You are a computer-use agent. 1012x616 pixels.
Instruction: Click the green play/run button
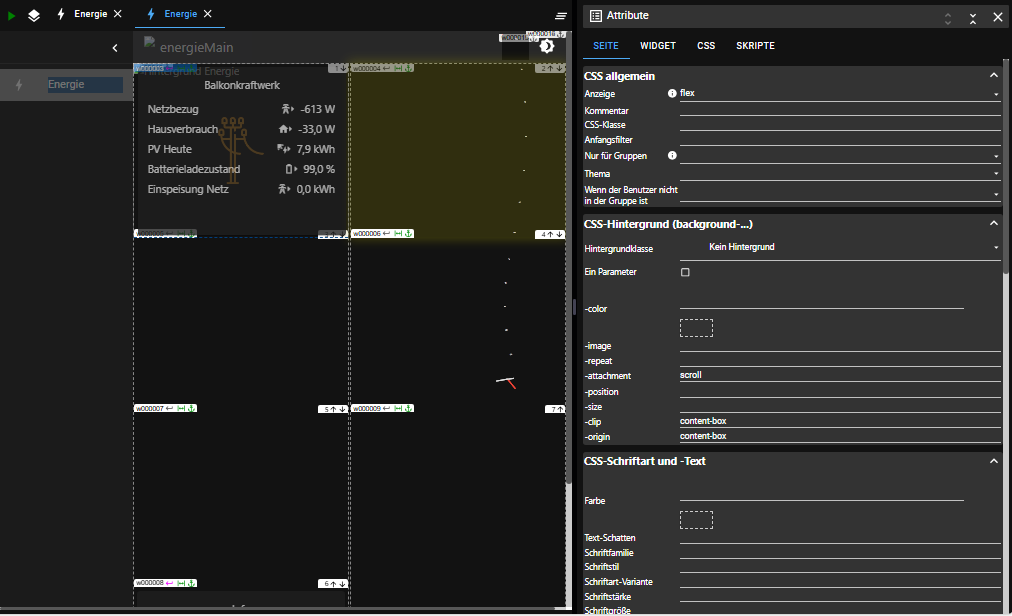(12, 15)
